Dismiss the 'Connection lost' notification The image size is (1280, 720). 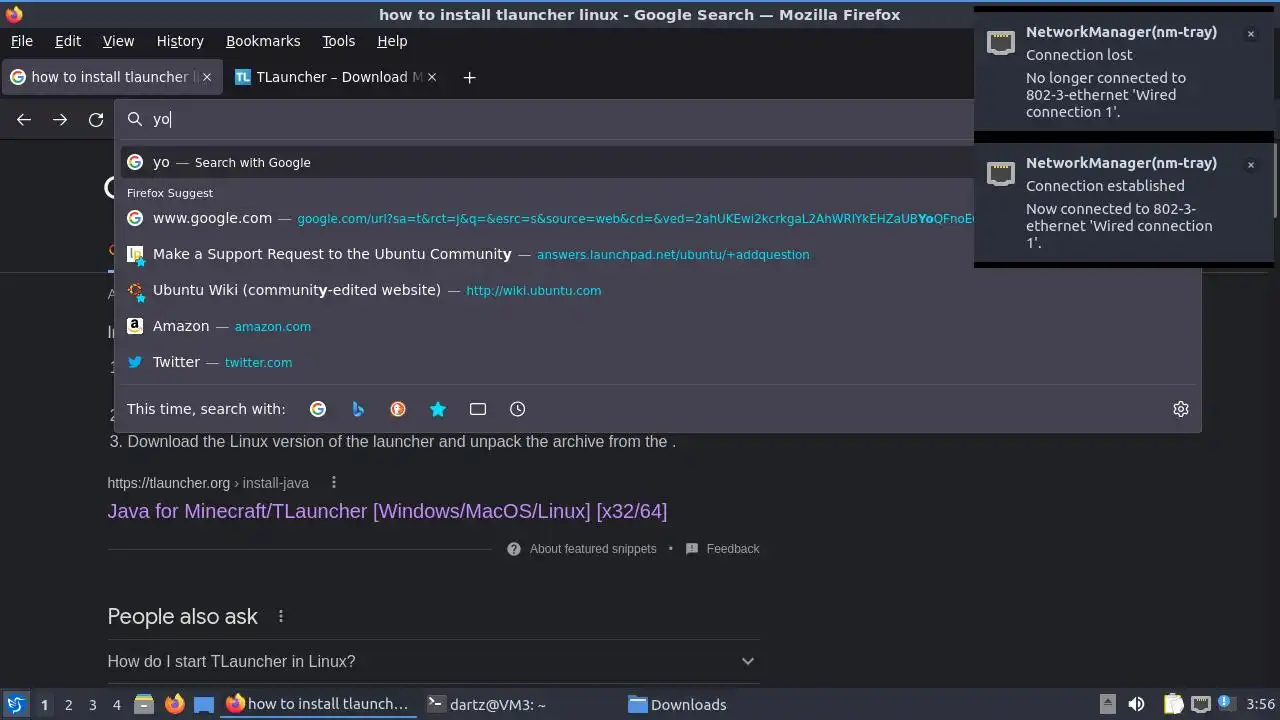point(1250,34)
